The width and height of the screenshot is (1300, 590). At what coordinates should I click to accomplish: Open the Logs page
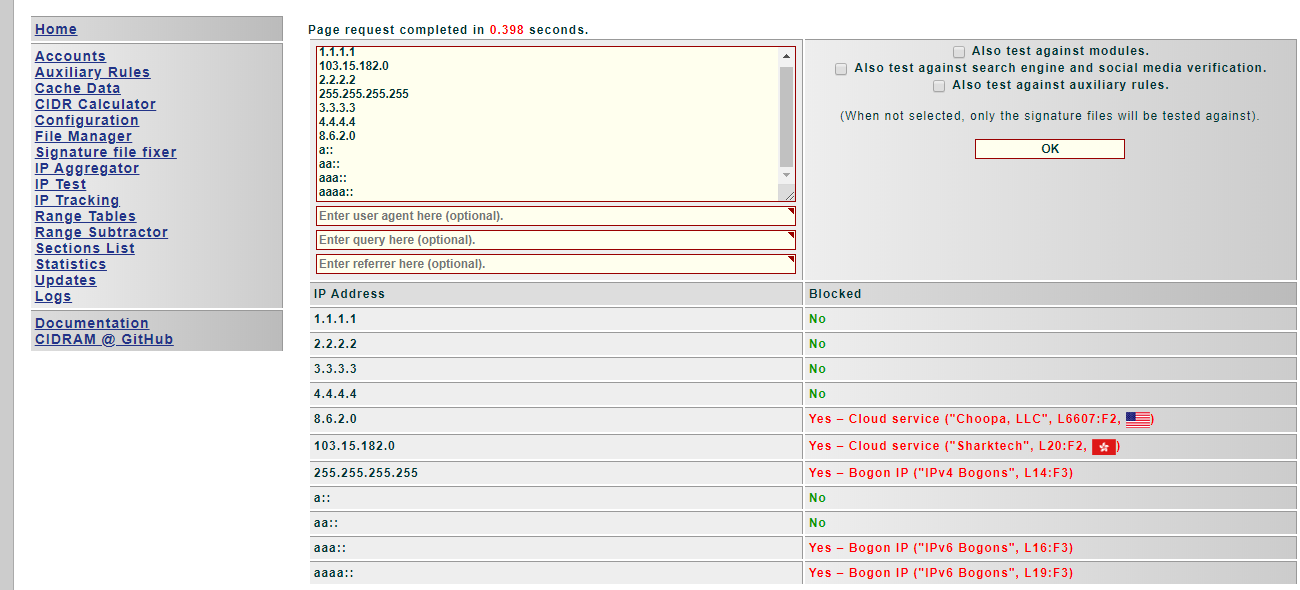[x=53, y=297]
